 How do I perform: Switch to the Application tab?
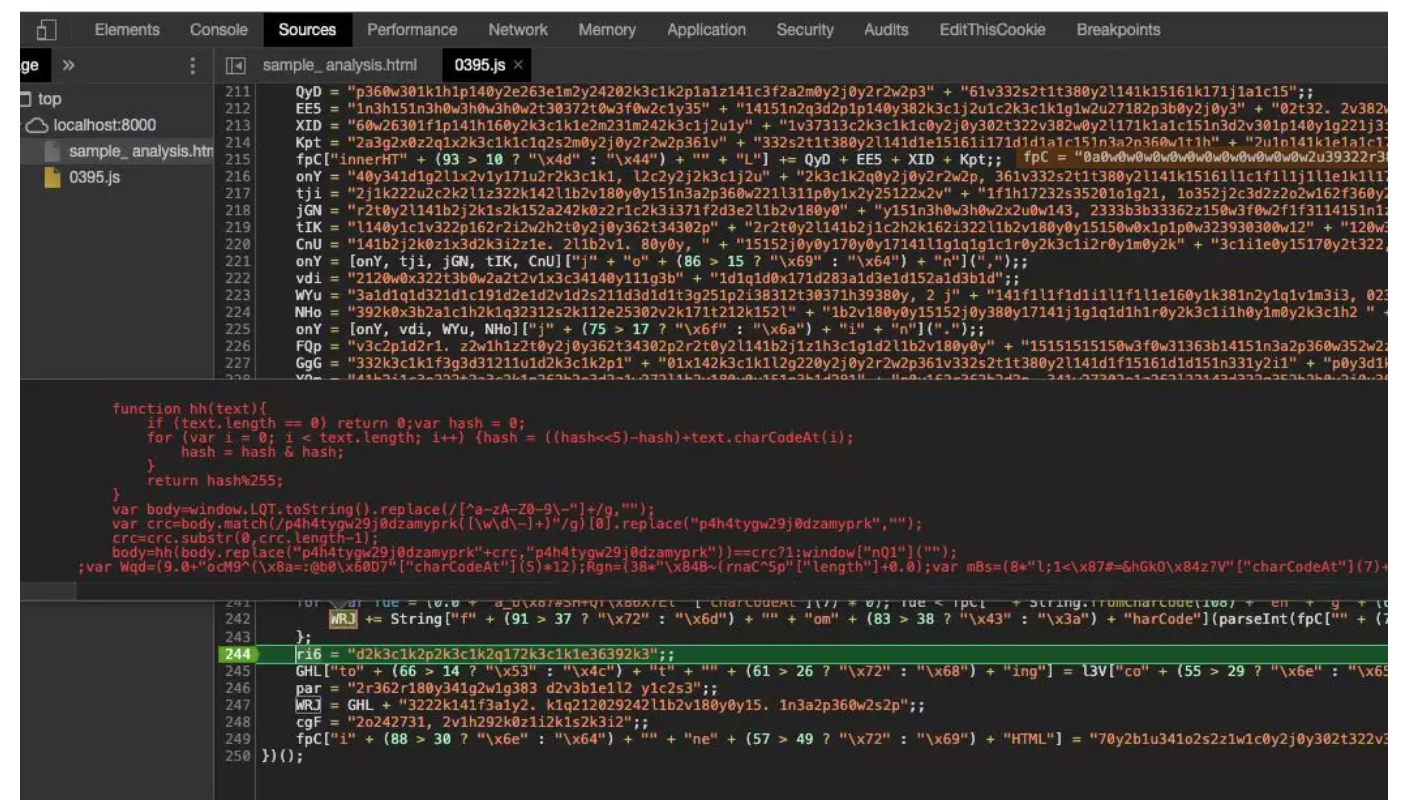click(x=706, y=30)
